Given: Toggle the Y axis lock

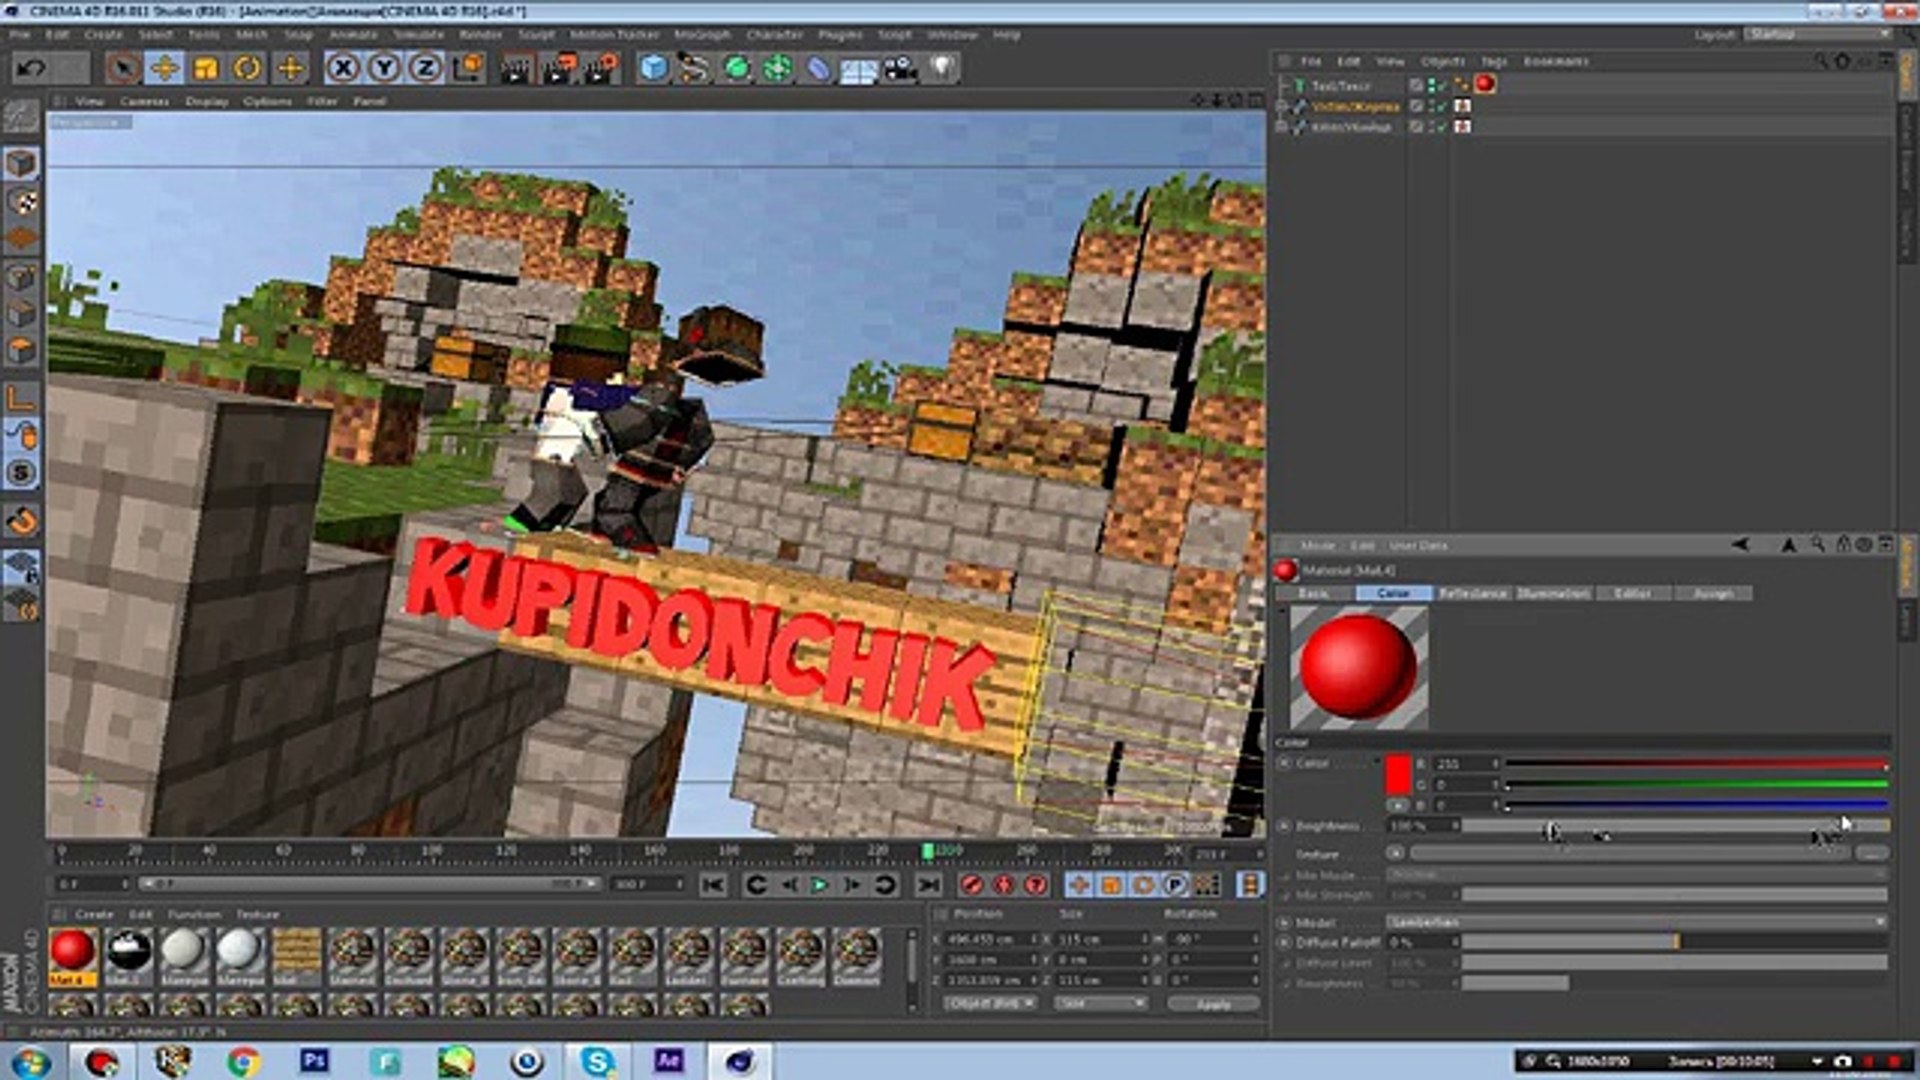Looking at the screenshot, I should coord(384,68).
